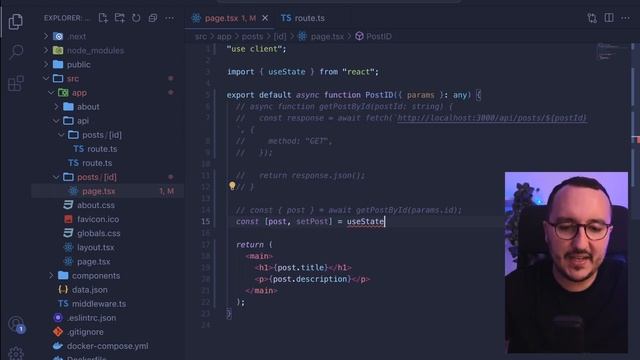Close the page.tsx editor tab
Viewport: 640px width, 360px height.
click(x=265, y=18)
